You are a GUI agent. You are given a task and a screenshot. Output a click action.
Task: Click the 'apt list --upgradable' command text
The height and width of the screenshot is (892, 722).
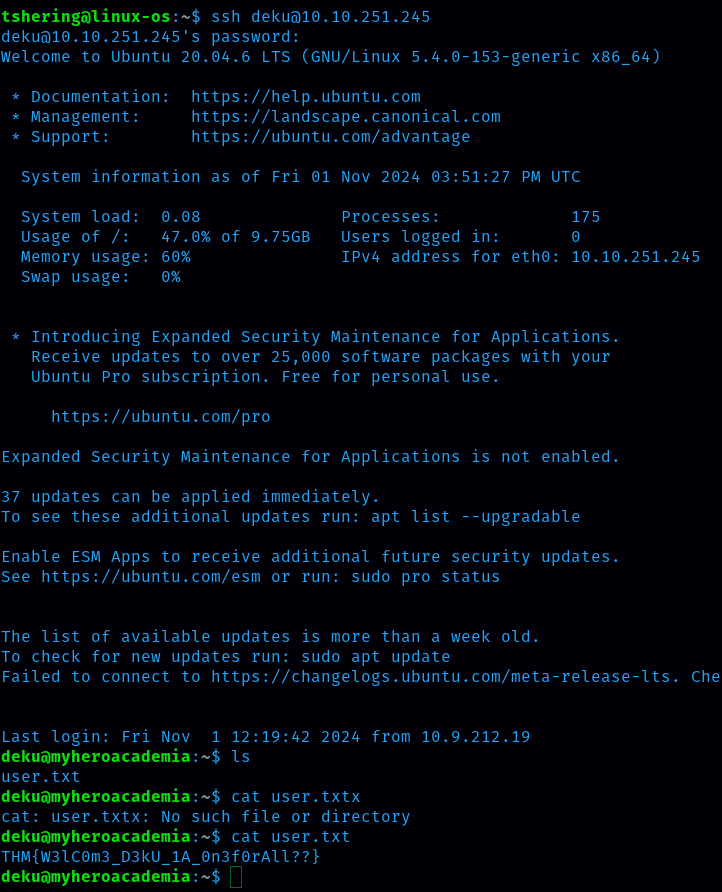click(475, 517)
